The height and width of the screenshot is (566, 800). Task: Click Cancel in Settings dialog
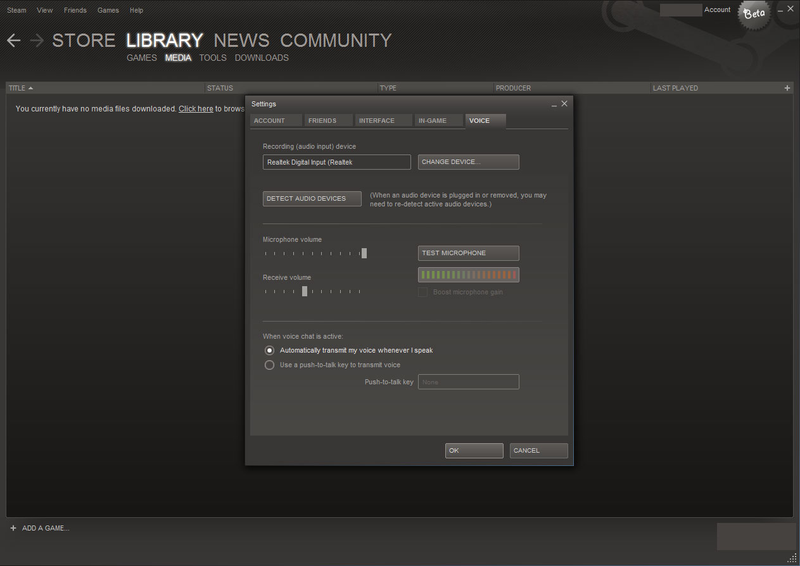538,451
